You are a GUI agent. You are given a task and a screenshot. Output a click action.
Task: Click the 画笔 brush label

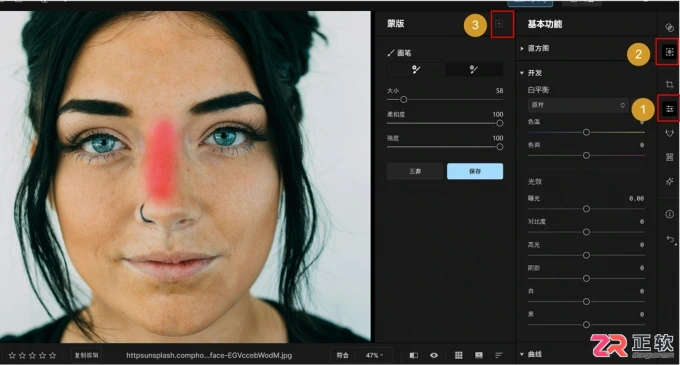pos(404,53)
